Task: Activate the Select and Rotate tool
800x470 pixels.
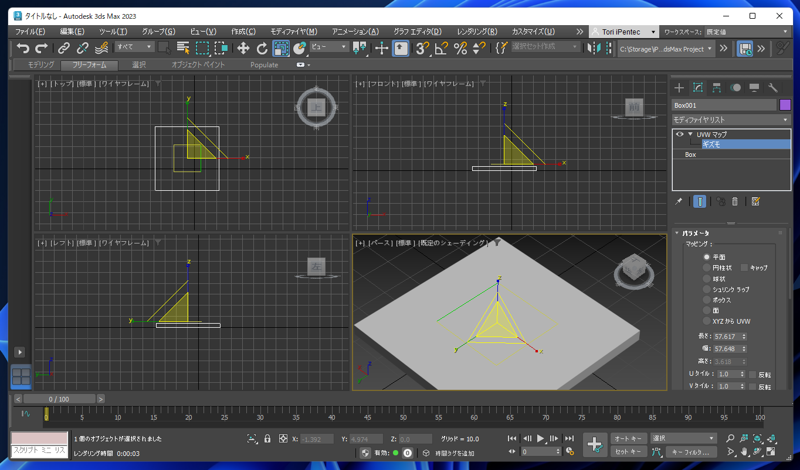Action: 262,48
